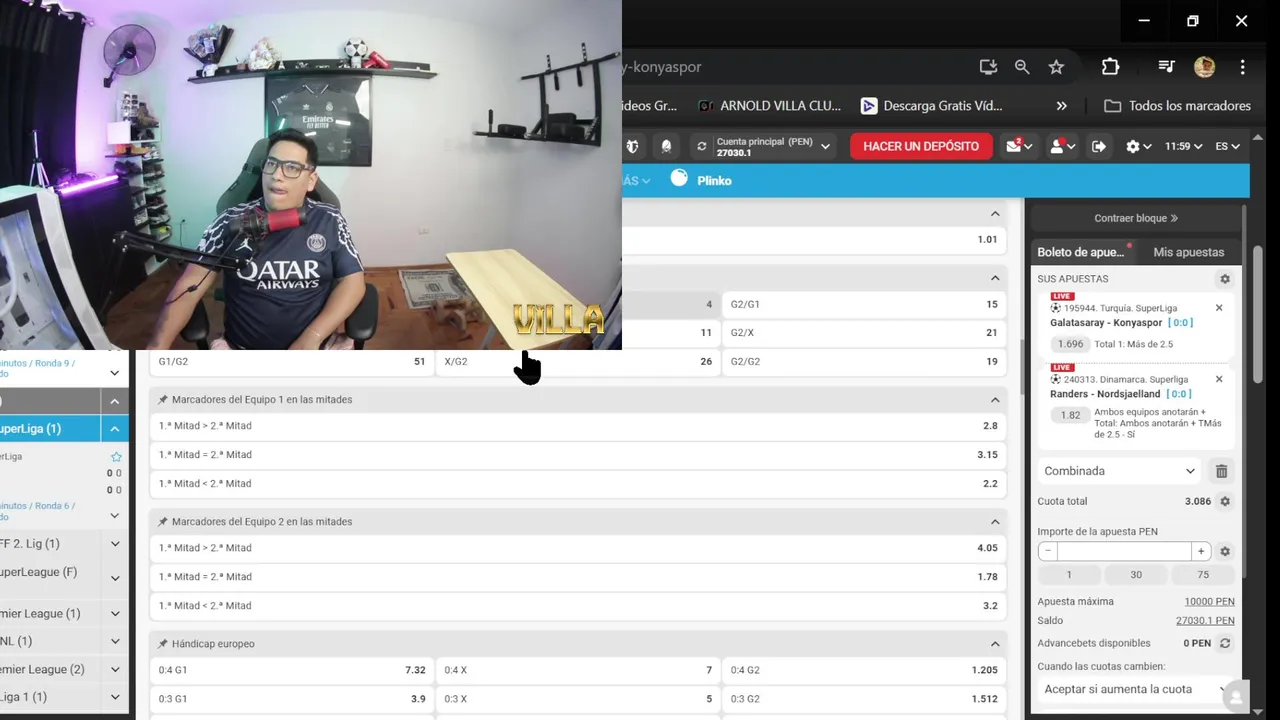Expand the Liga 1 (1) sidebar item

[115, 697]
